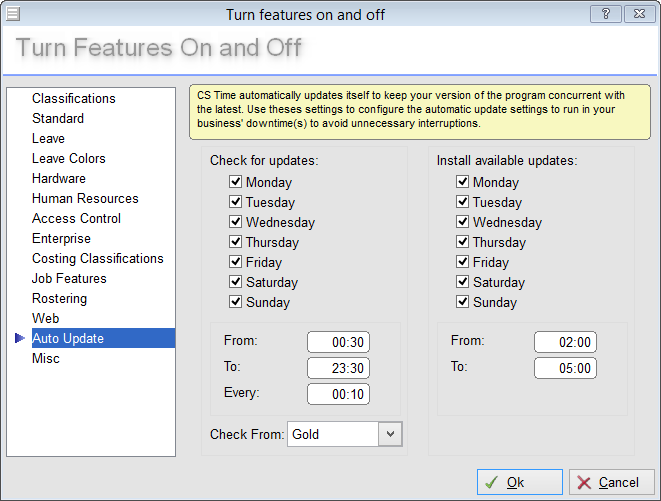Open the Check From dropdown arrow
661x501 pixels.
tap(391, 434)
